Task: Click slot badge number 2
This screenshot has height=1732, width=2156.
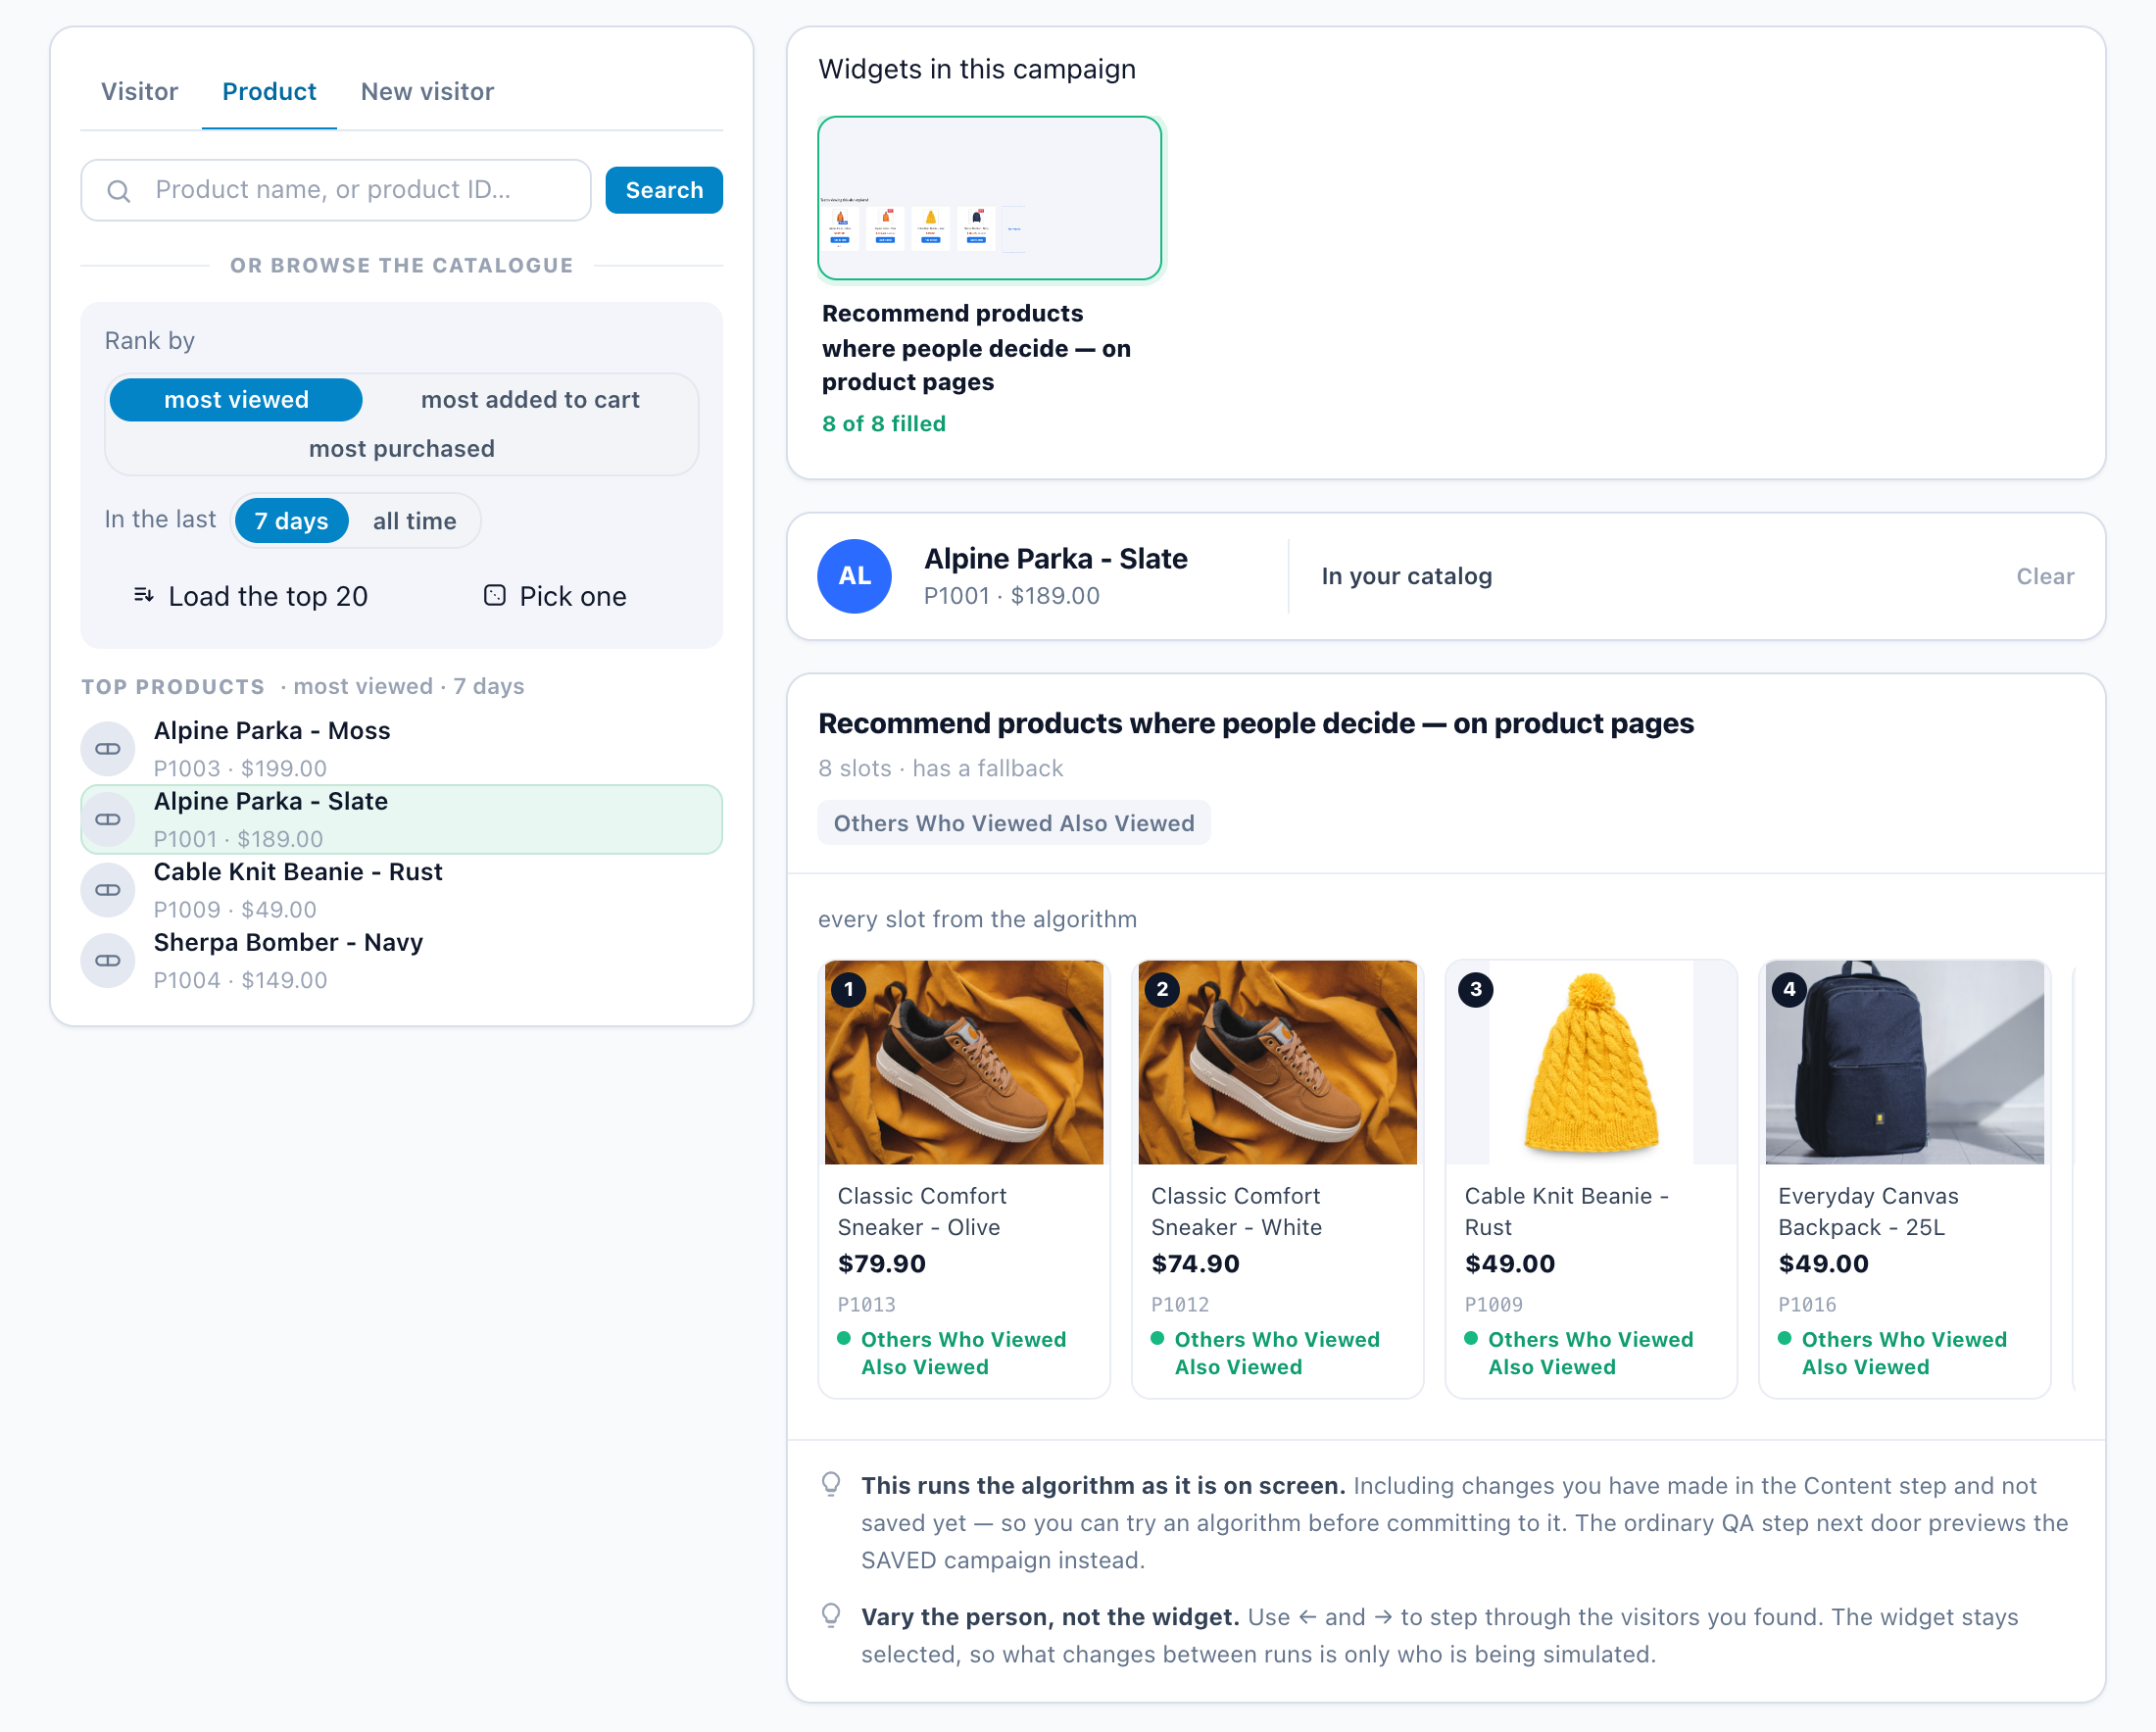Action: [x=1162, y=990]
